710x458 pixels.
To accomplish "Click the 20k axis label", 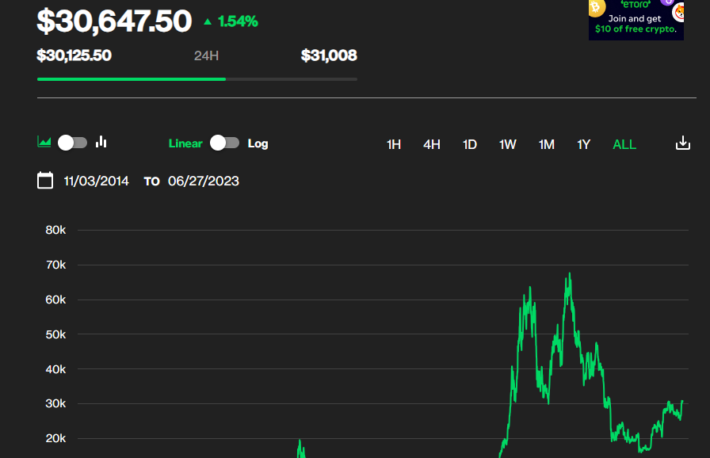I will [56, 439].
